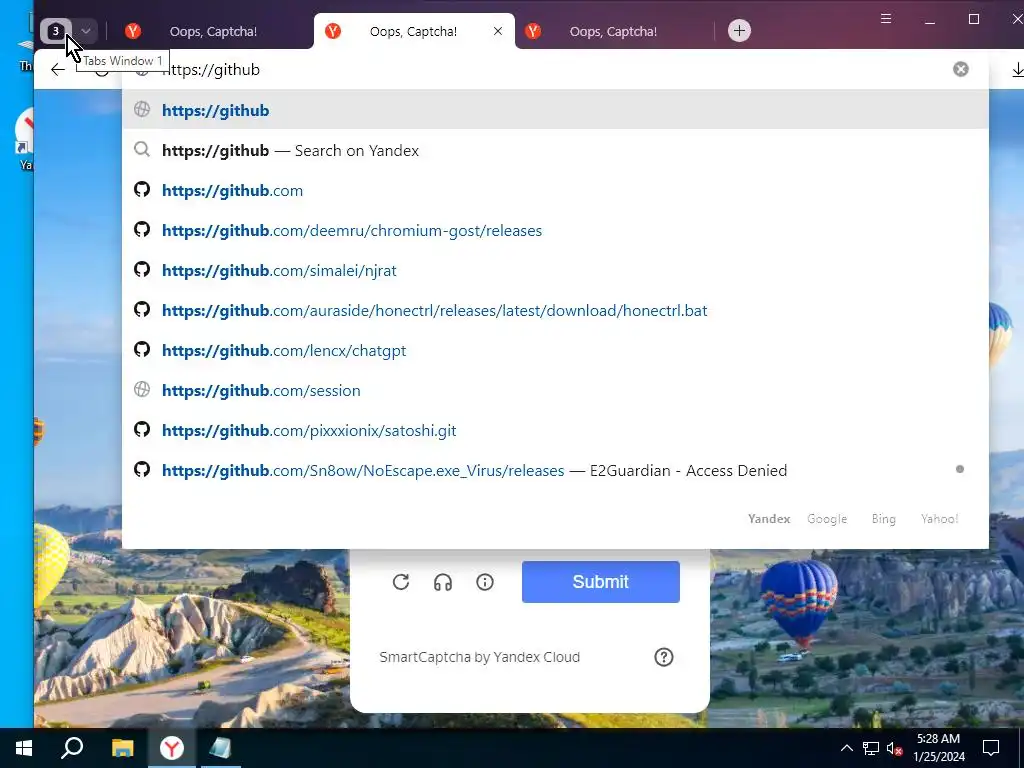Open the lencx/chatgpt suggestion
The width and height of the screenshot is (1024, 768).
555,350
